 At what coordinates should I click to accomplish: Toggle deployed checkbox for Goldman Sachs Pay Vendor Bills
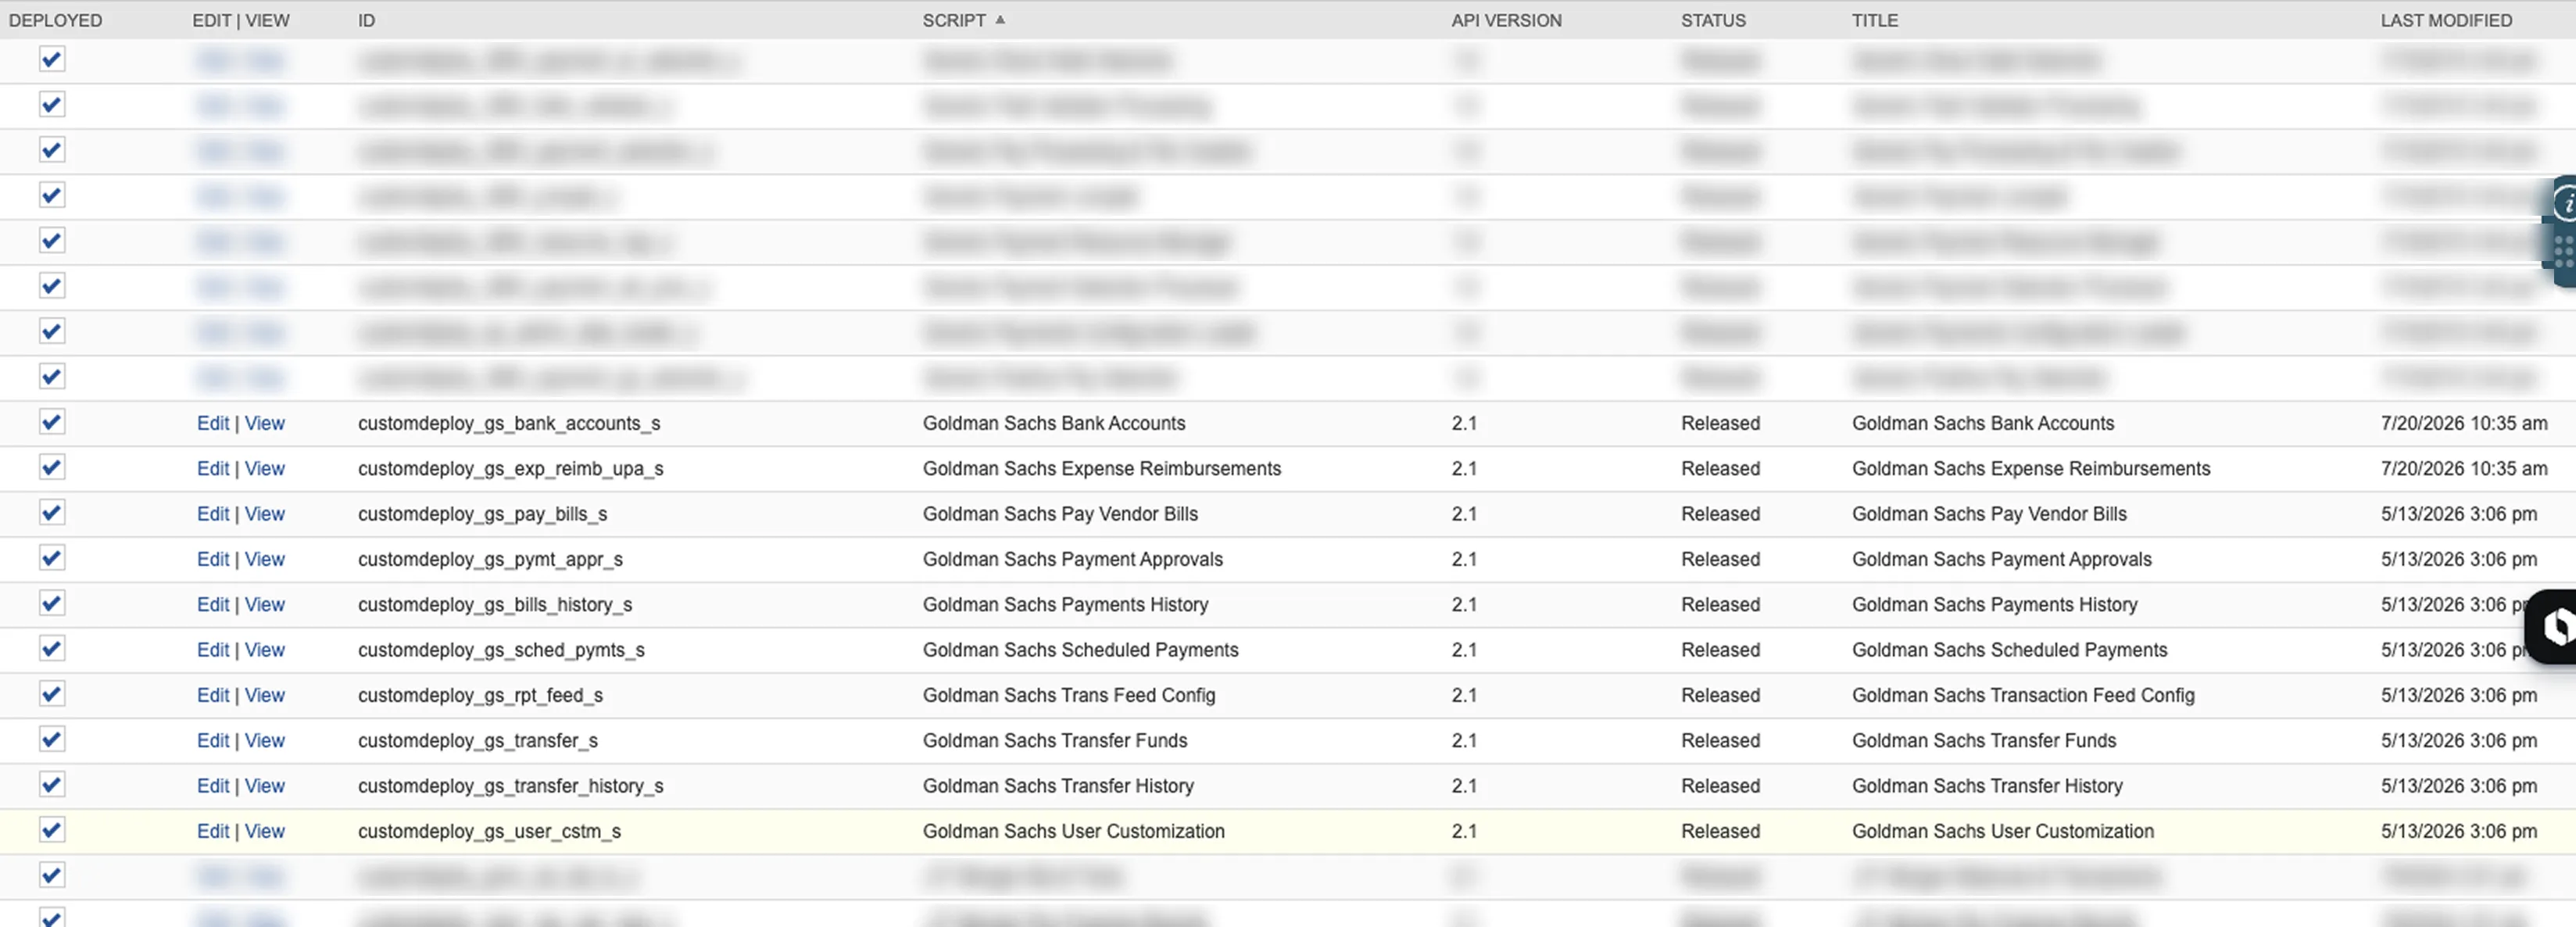[x=52, y=513]
